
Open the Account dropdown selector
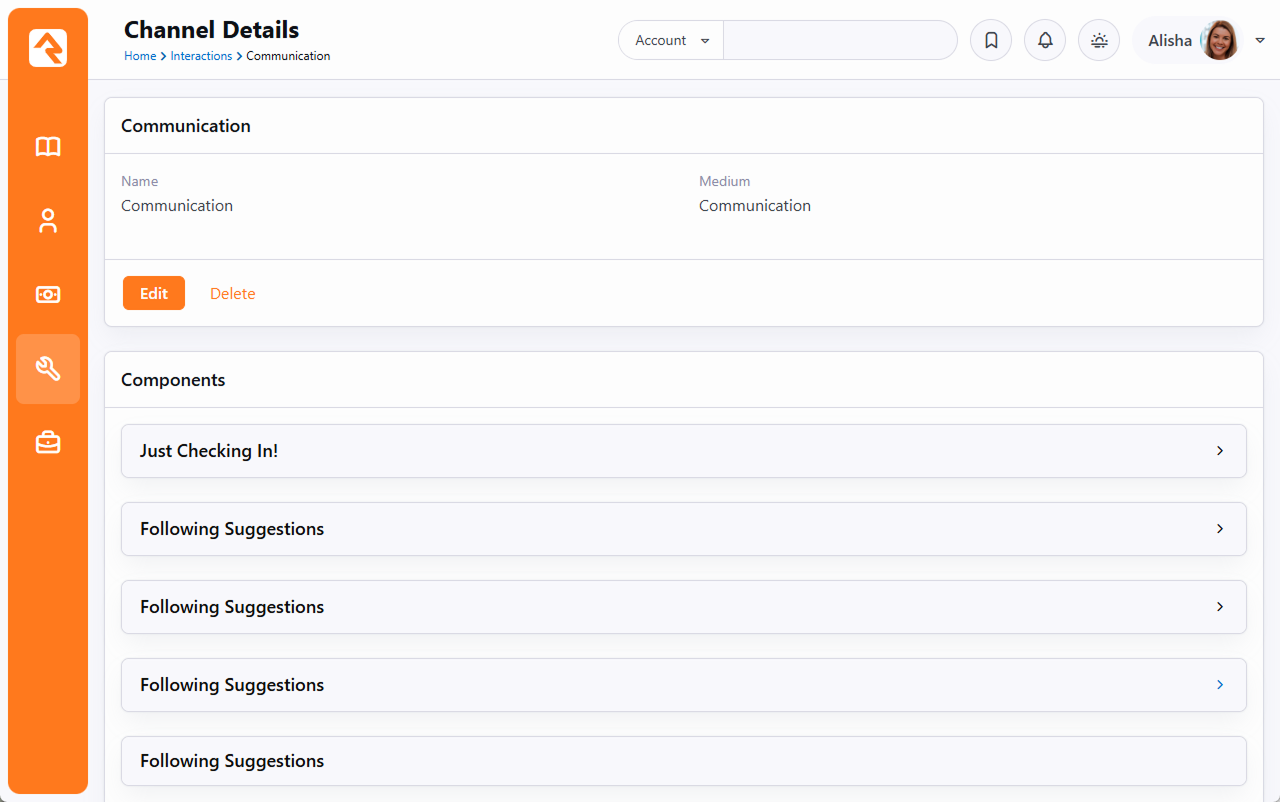[671, 41]
